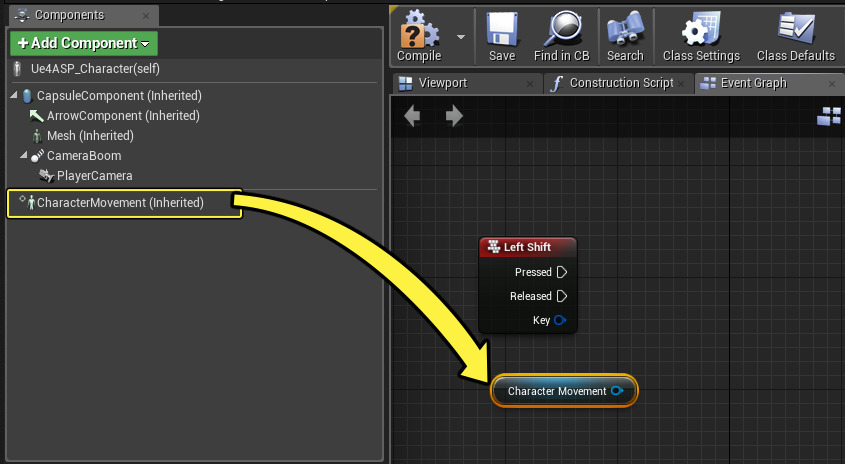Image resolution: width=845 pixels, height=464 pixels.
Task: Open the Compile options dropdown arrow
Action: (x=461, y=37)
